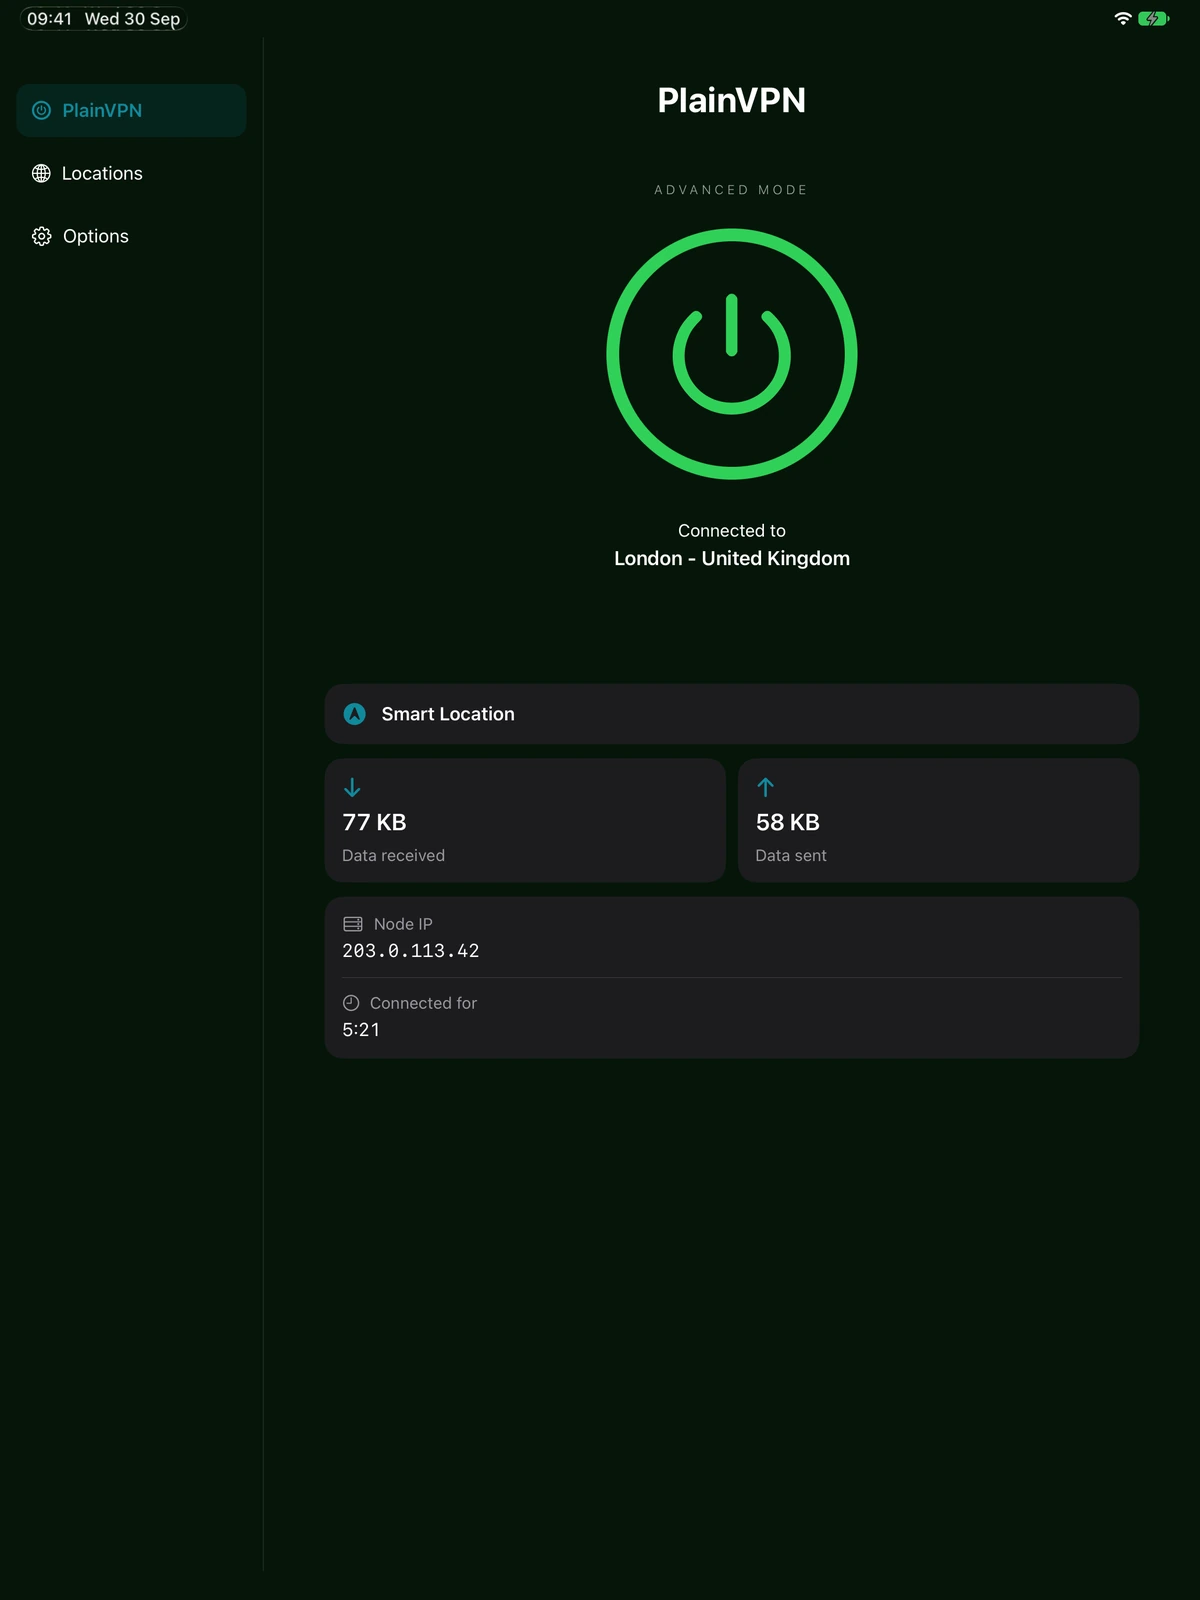
Task: Open the Locations sidebar item
Action: pyautogui.click(x=131, y=173)
